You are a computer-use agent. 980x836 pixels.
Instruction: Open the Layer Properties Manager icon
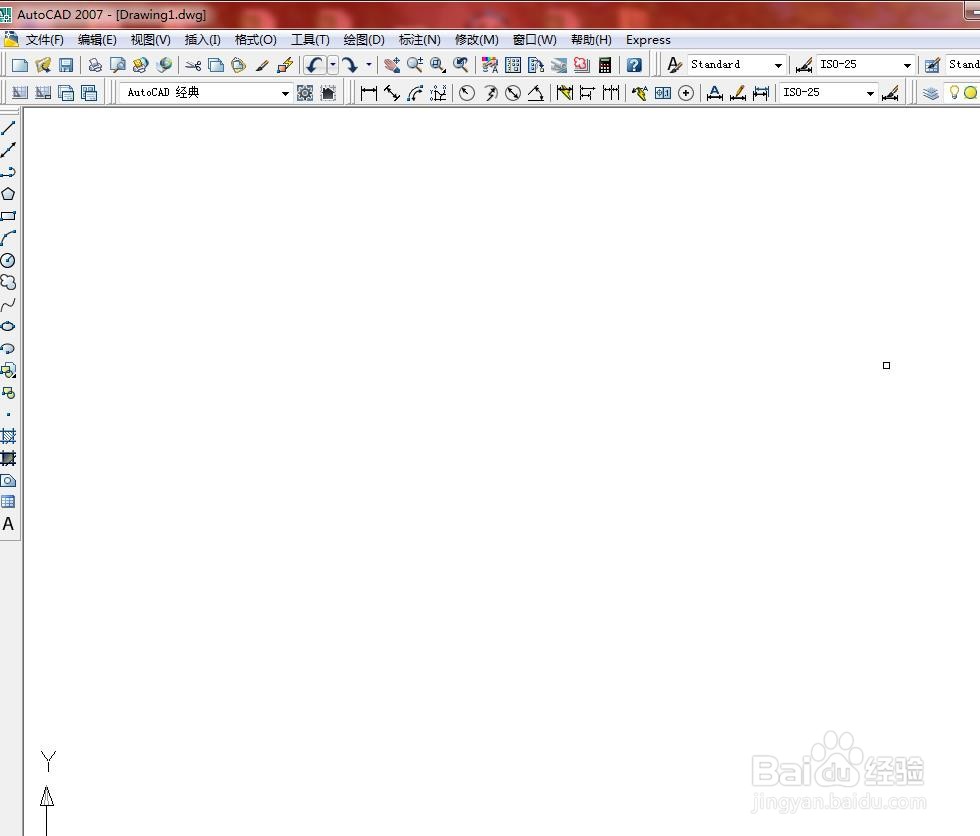931,93
